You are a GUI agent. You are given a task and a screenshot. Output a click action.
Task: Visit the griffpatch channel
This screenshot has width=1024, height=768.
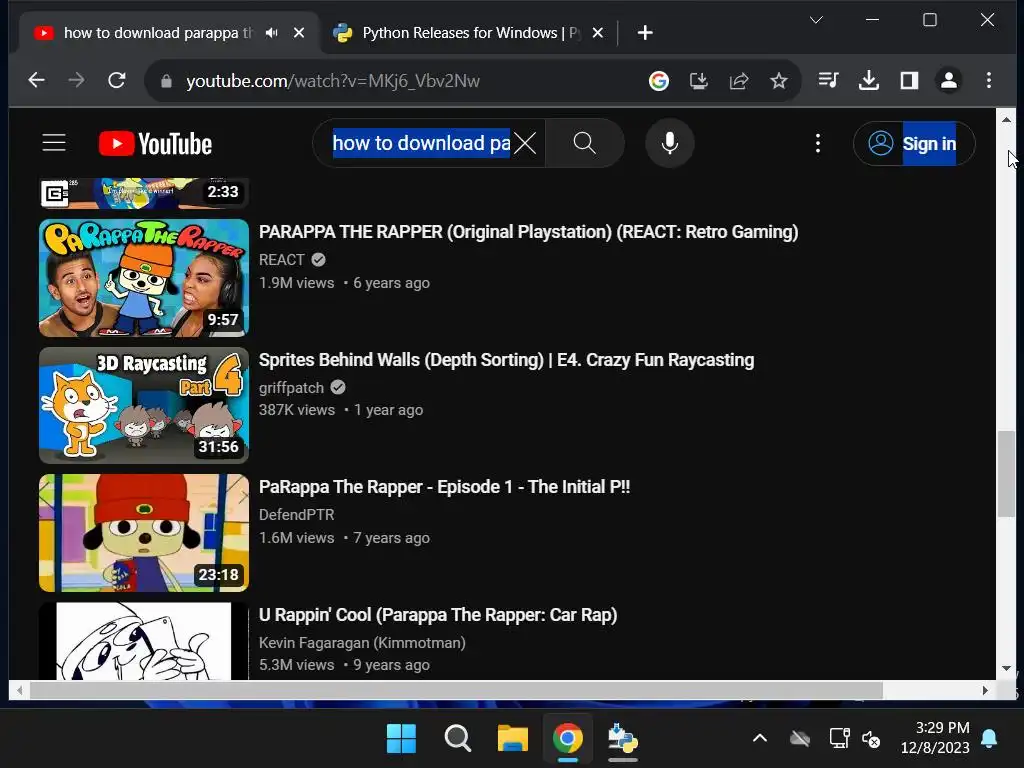[x=291, y=387]
